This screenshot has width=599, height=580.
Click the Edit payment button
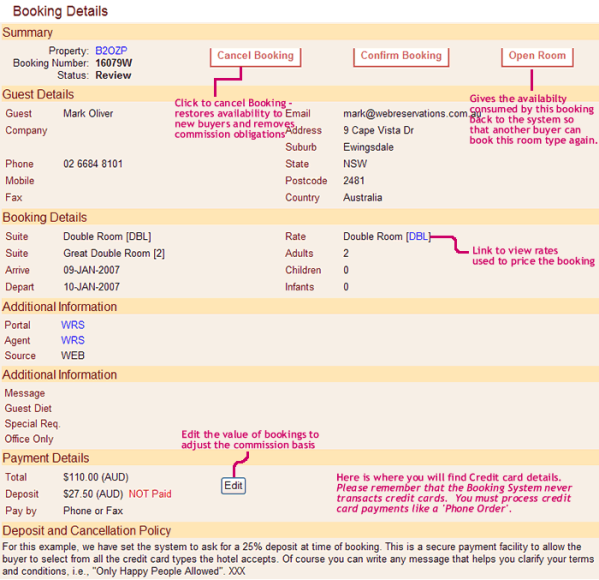[233, 486]
